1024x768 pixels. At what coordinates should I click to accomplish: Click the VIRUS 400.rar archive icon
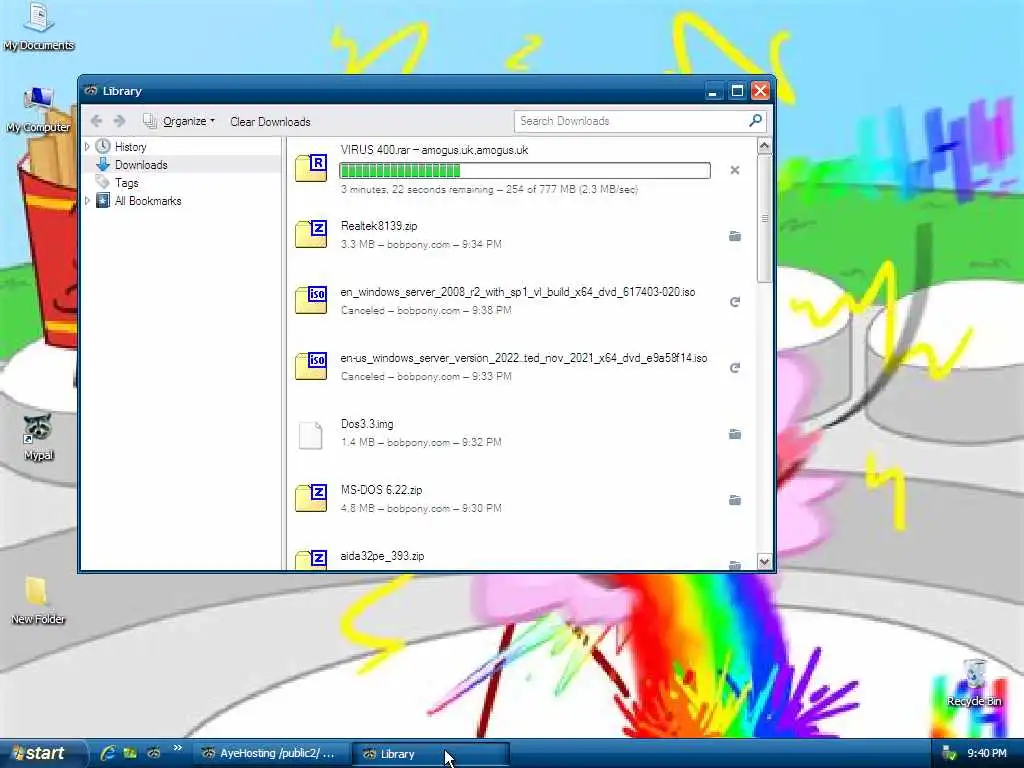pyautogui.click(x=311, y=168)
